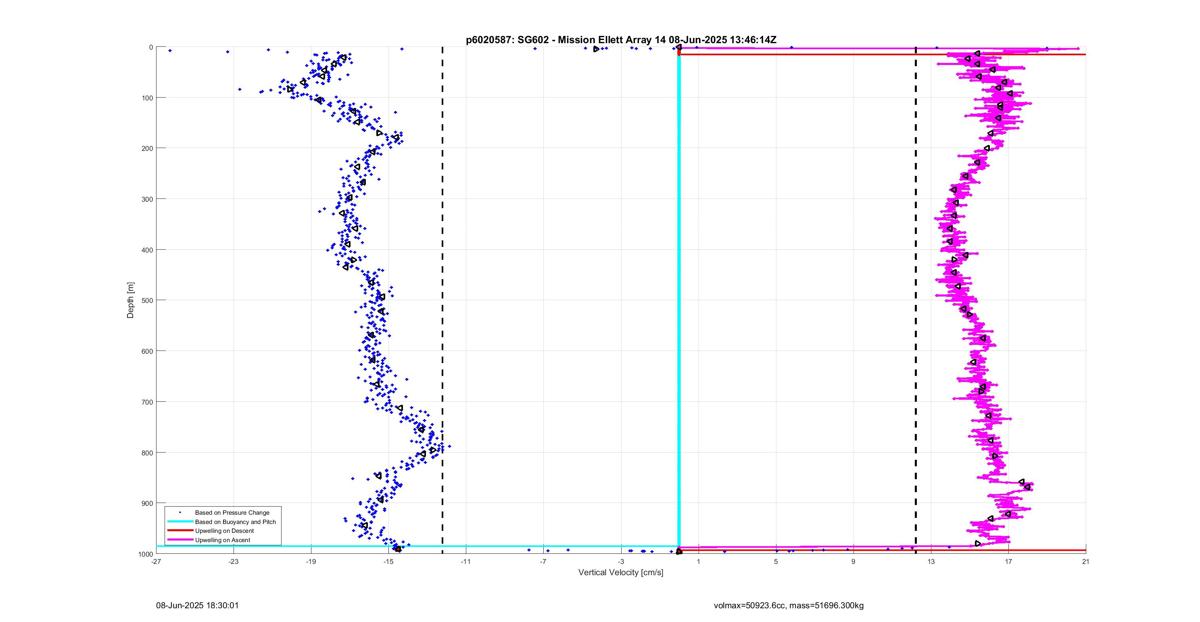Select legend entry "Based on Buoyancy and Pitch"
This screenshot has height=622, width=1200.
pos(235,522)
